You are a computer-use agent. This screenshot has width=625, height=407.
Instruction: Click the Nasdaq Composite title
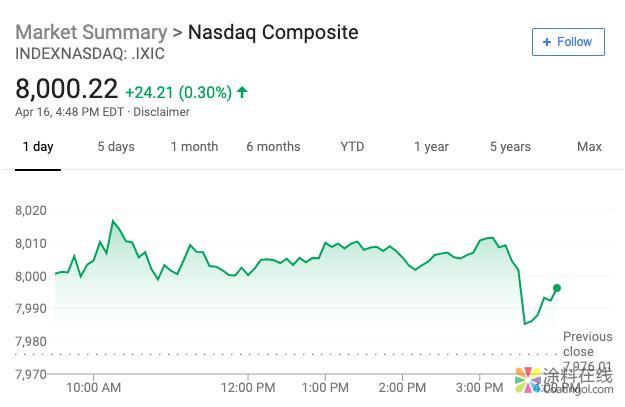[272, 32]
